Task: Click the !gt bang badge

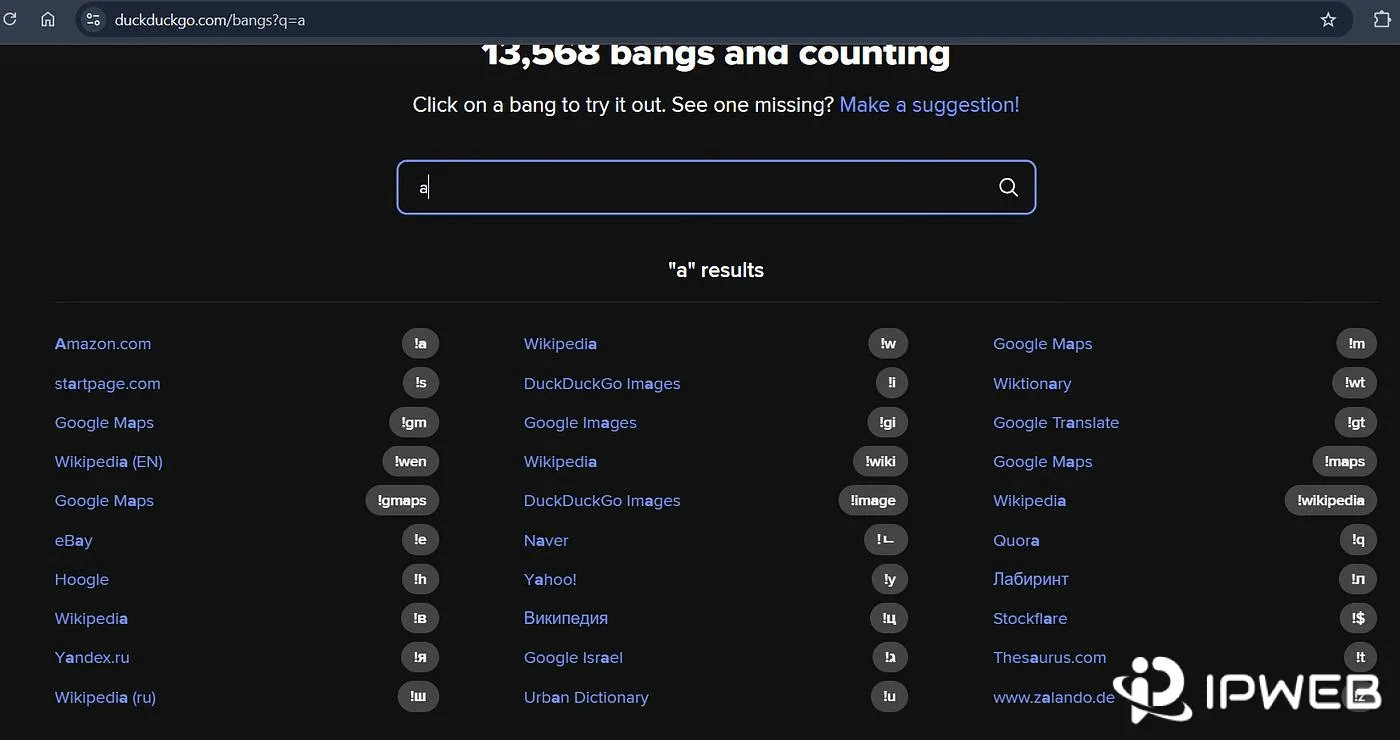Action: pos(1355,423)
